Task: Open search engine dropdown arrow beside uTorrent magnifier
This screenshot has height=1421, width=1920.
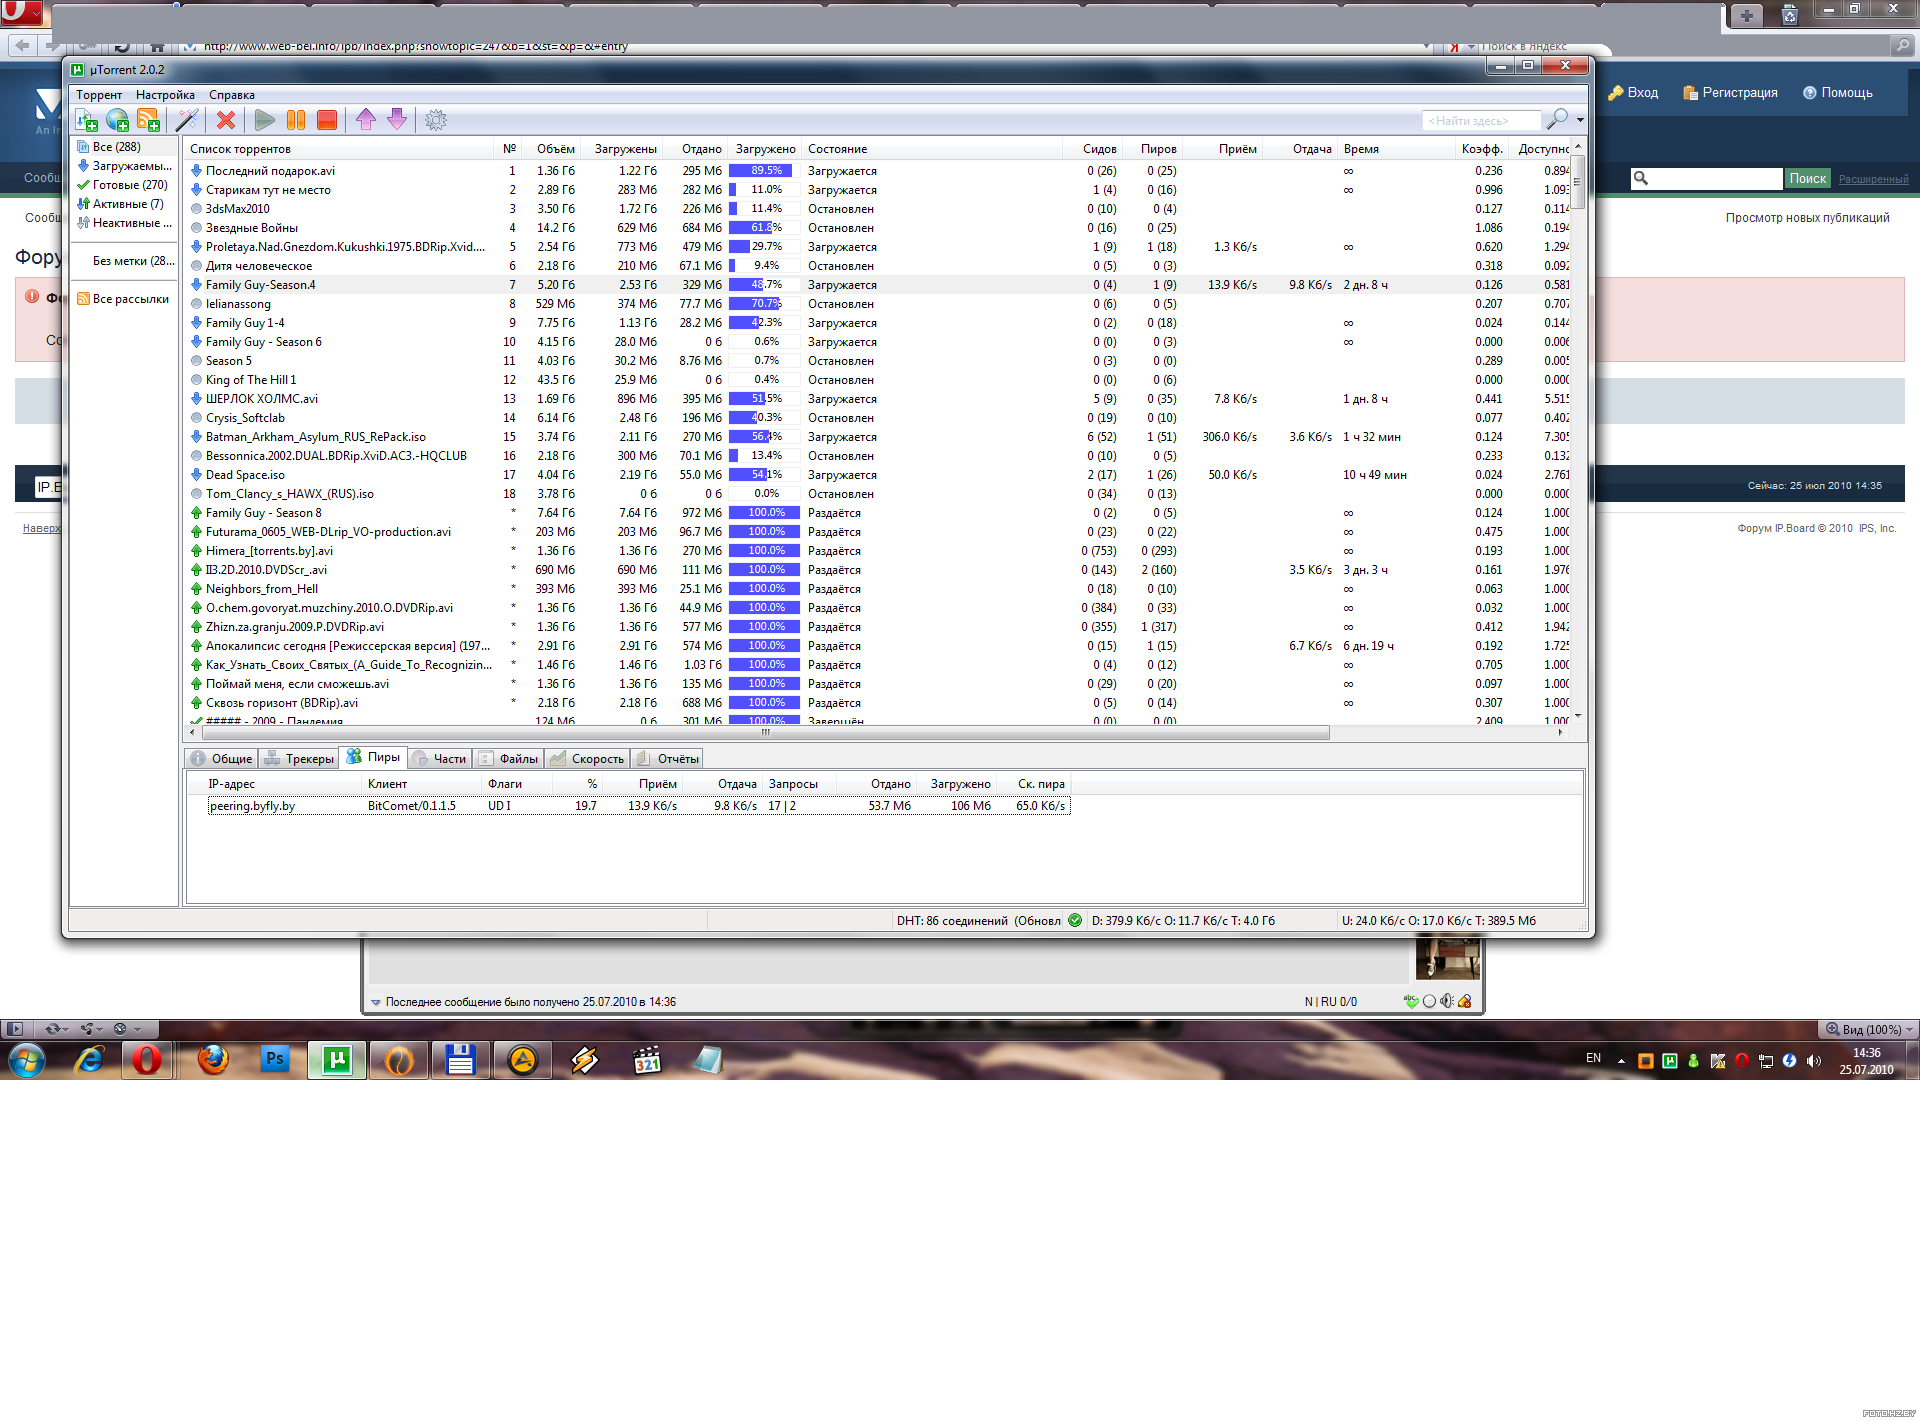Action: (1580, 120)
